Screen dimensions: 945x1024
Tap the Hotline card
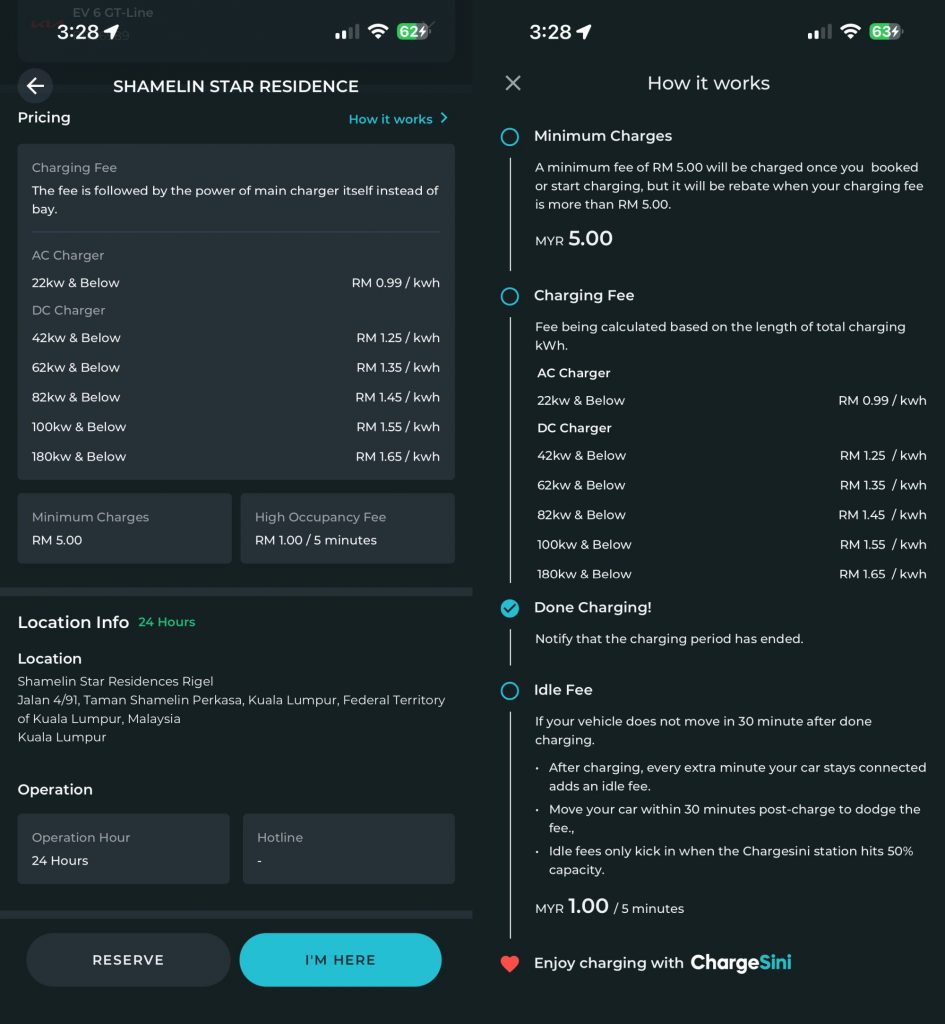click(x=348, y=848)
